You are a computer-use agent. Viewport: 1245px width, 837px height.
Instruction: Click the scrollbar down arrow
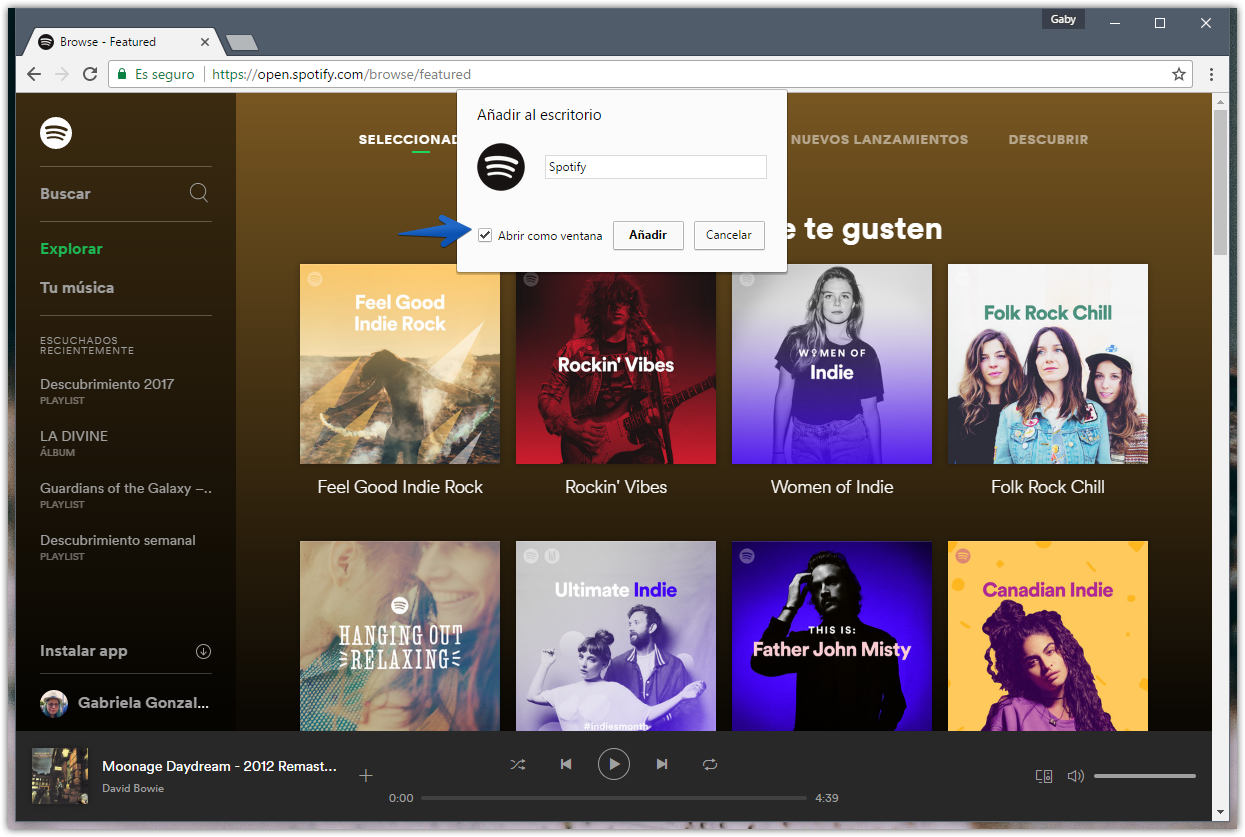(x=1220, y=812)
